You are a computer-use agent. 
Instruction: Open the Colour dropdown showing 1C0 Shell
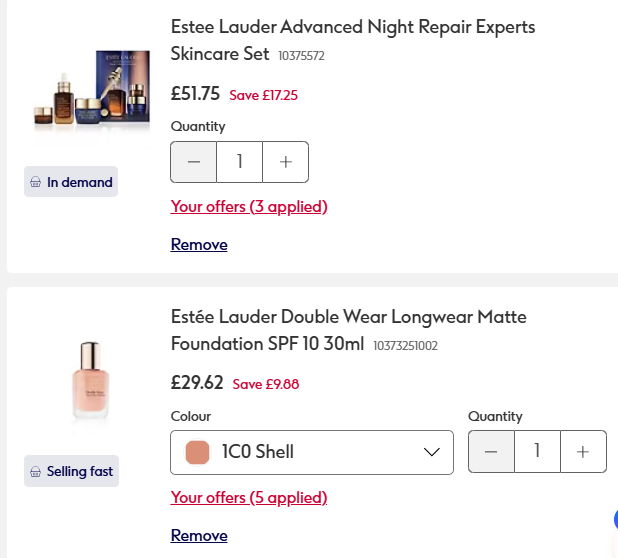312,452
